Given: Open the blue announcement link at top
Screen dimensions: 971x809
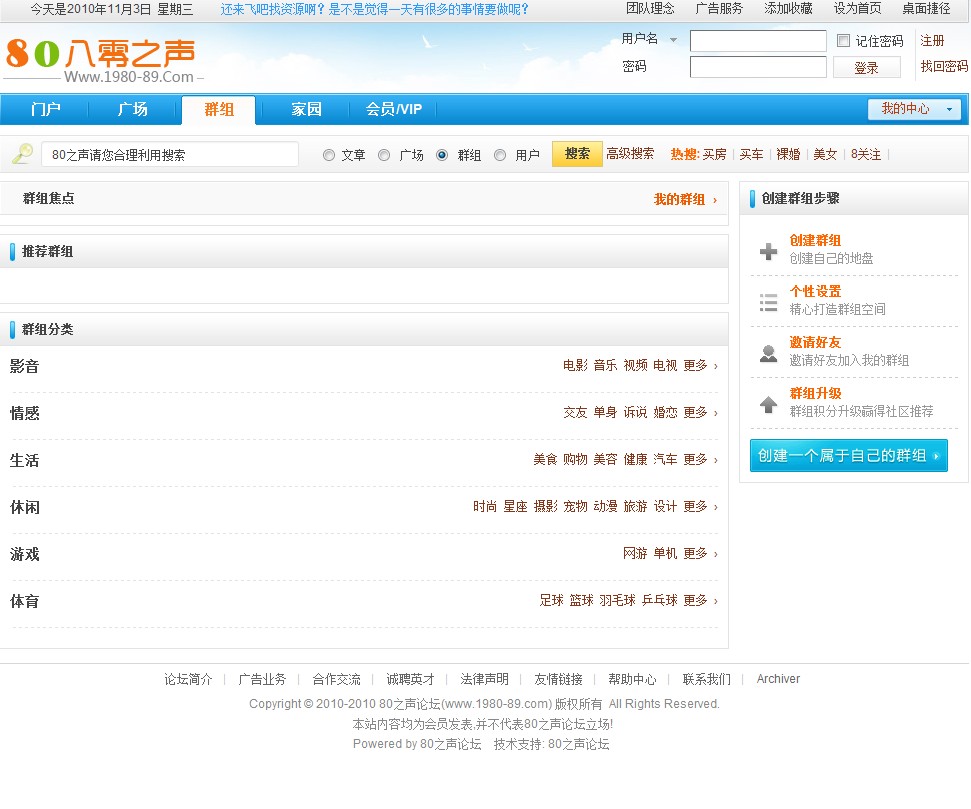Looking at the screenshot, I should 375,9.
